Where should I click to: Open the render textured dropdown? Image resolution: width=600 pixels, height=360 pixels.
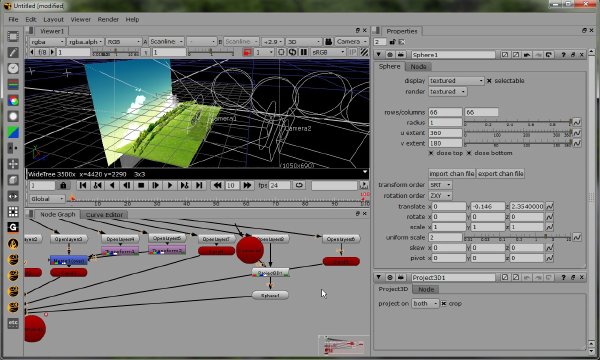tap(447, 91)
